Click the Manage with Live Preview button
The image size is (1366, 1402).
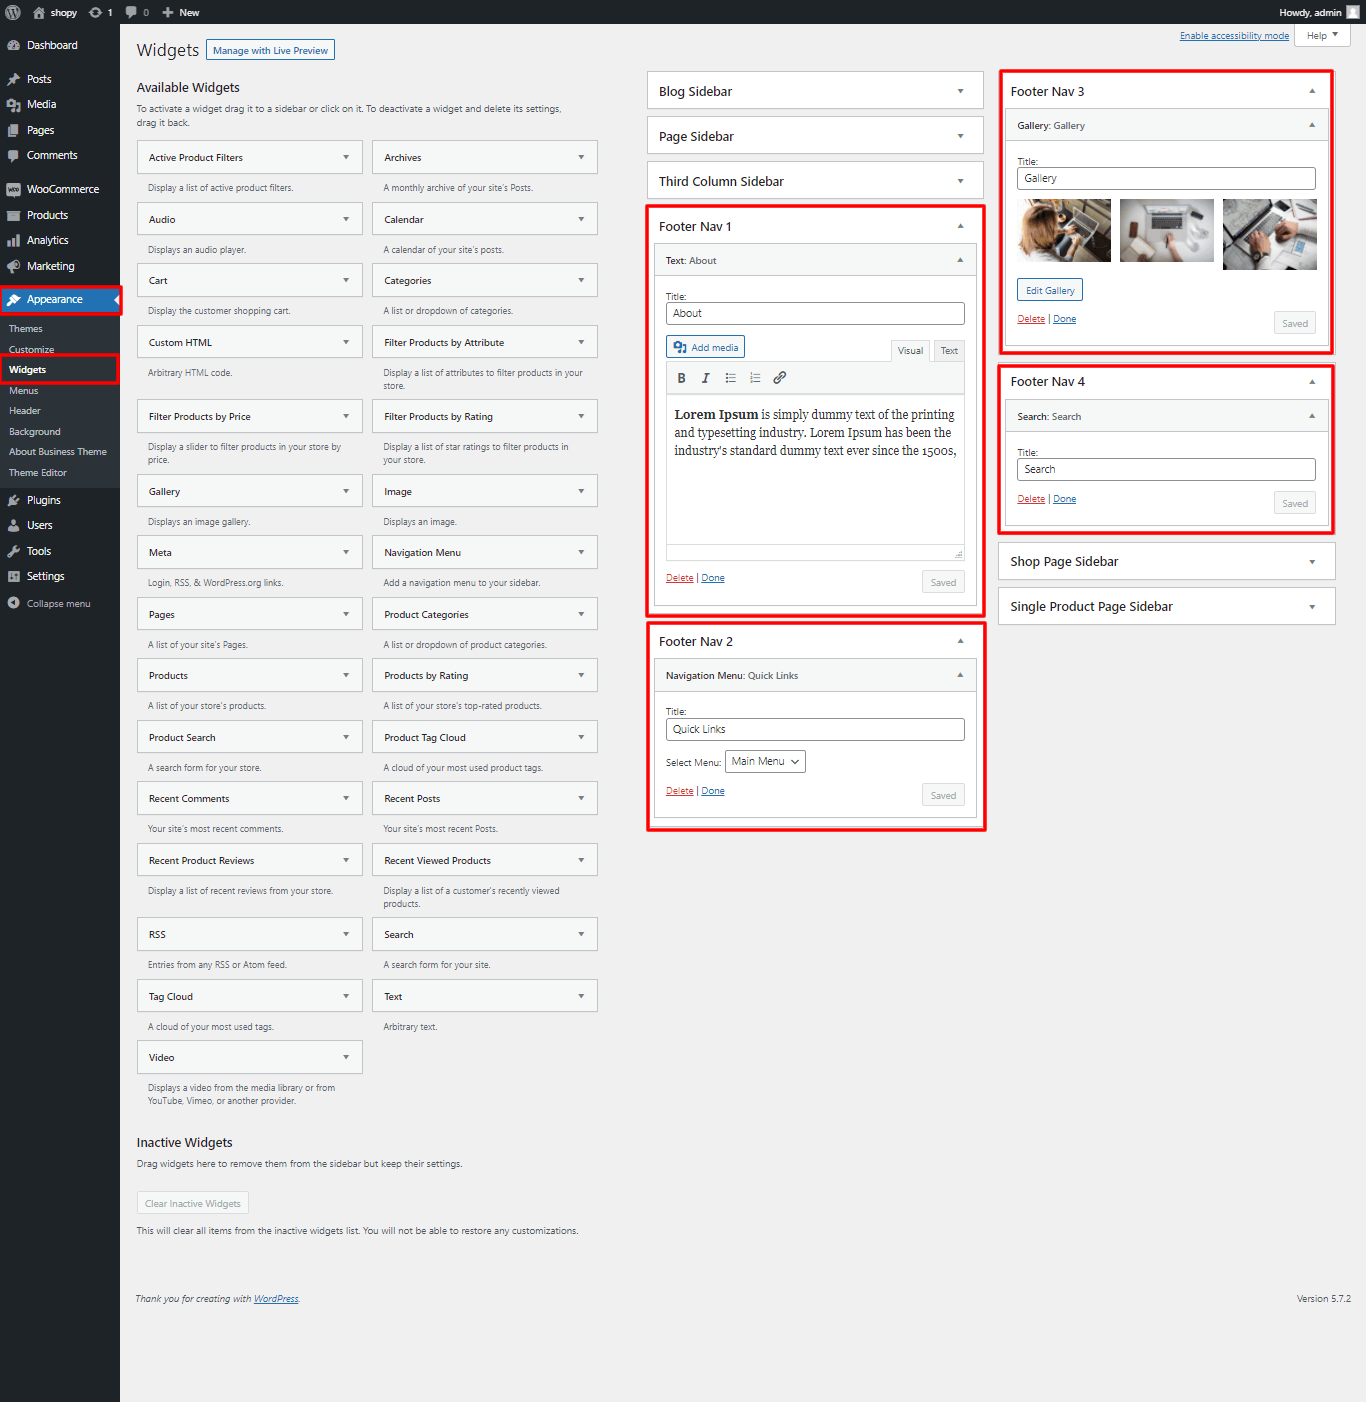(270, 50)
